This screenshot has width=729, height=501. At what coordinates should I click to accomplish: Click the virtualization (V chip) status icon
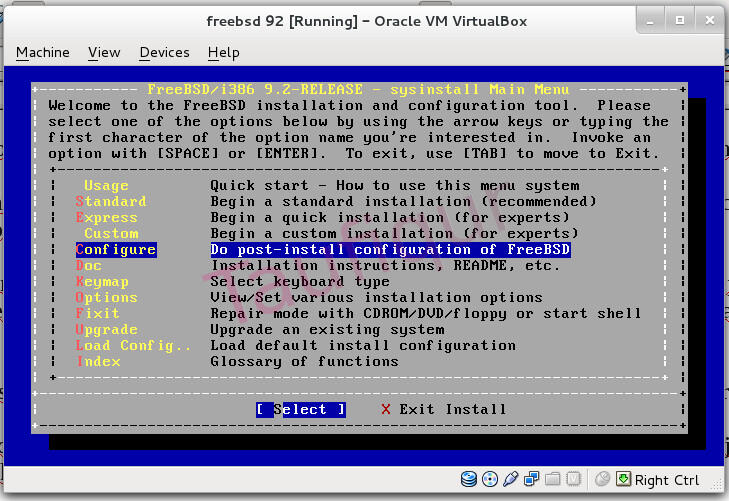coord(574,479)
